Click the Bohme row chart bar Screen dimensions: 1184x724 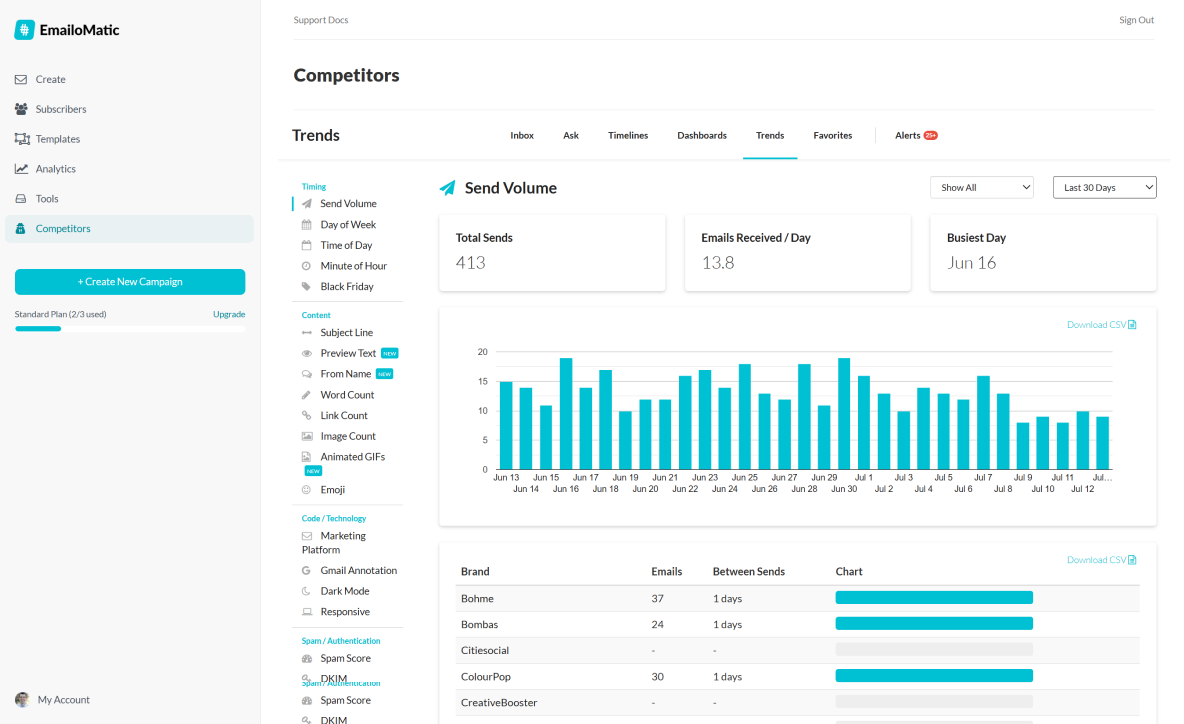(x=934, y=598)
